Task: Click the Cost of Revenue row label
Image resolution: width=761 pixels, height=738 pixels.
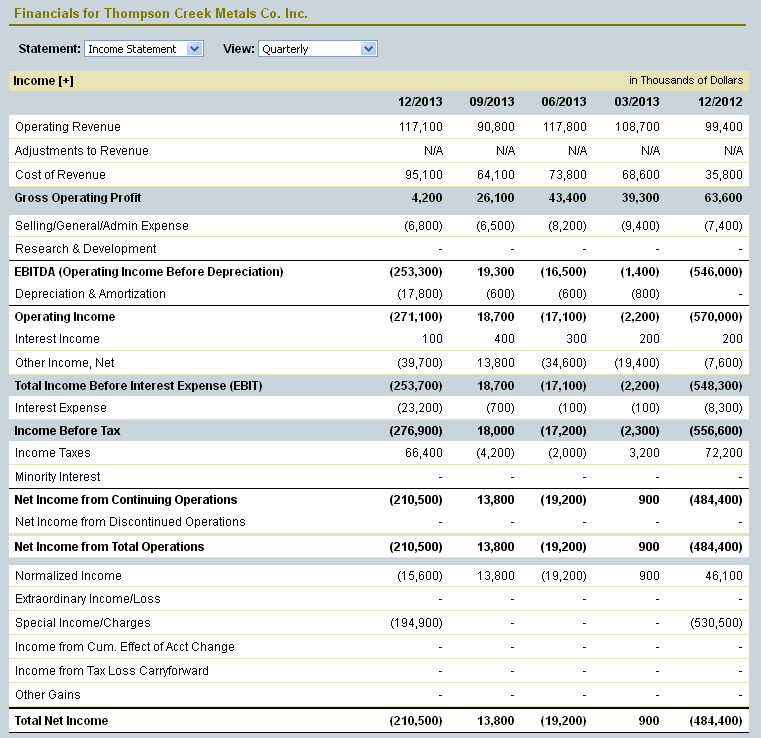Action: click(x=60, y=175)
